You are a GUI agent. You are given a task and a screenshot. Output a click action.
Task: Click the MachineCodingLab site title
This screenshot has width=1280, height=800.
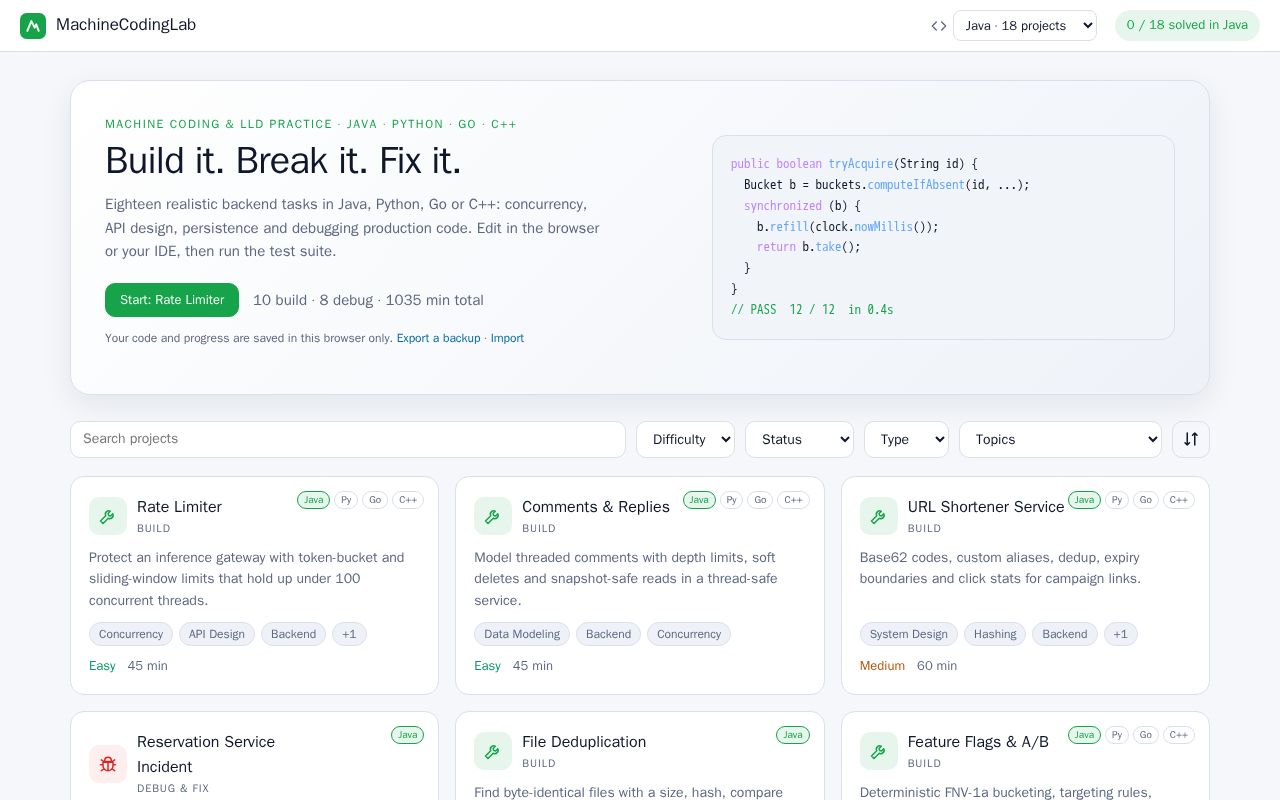click(126, 25)
